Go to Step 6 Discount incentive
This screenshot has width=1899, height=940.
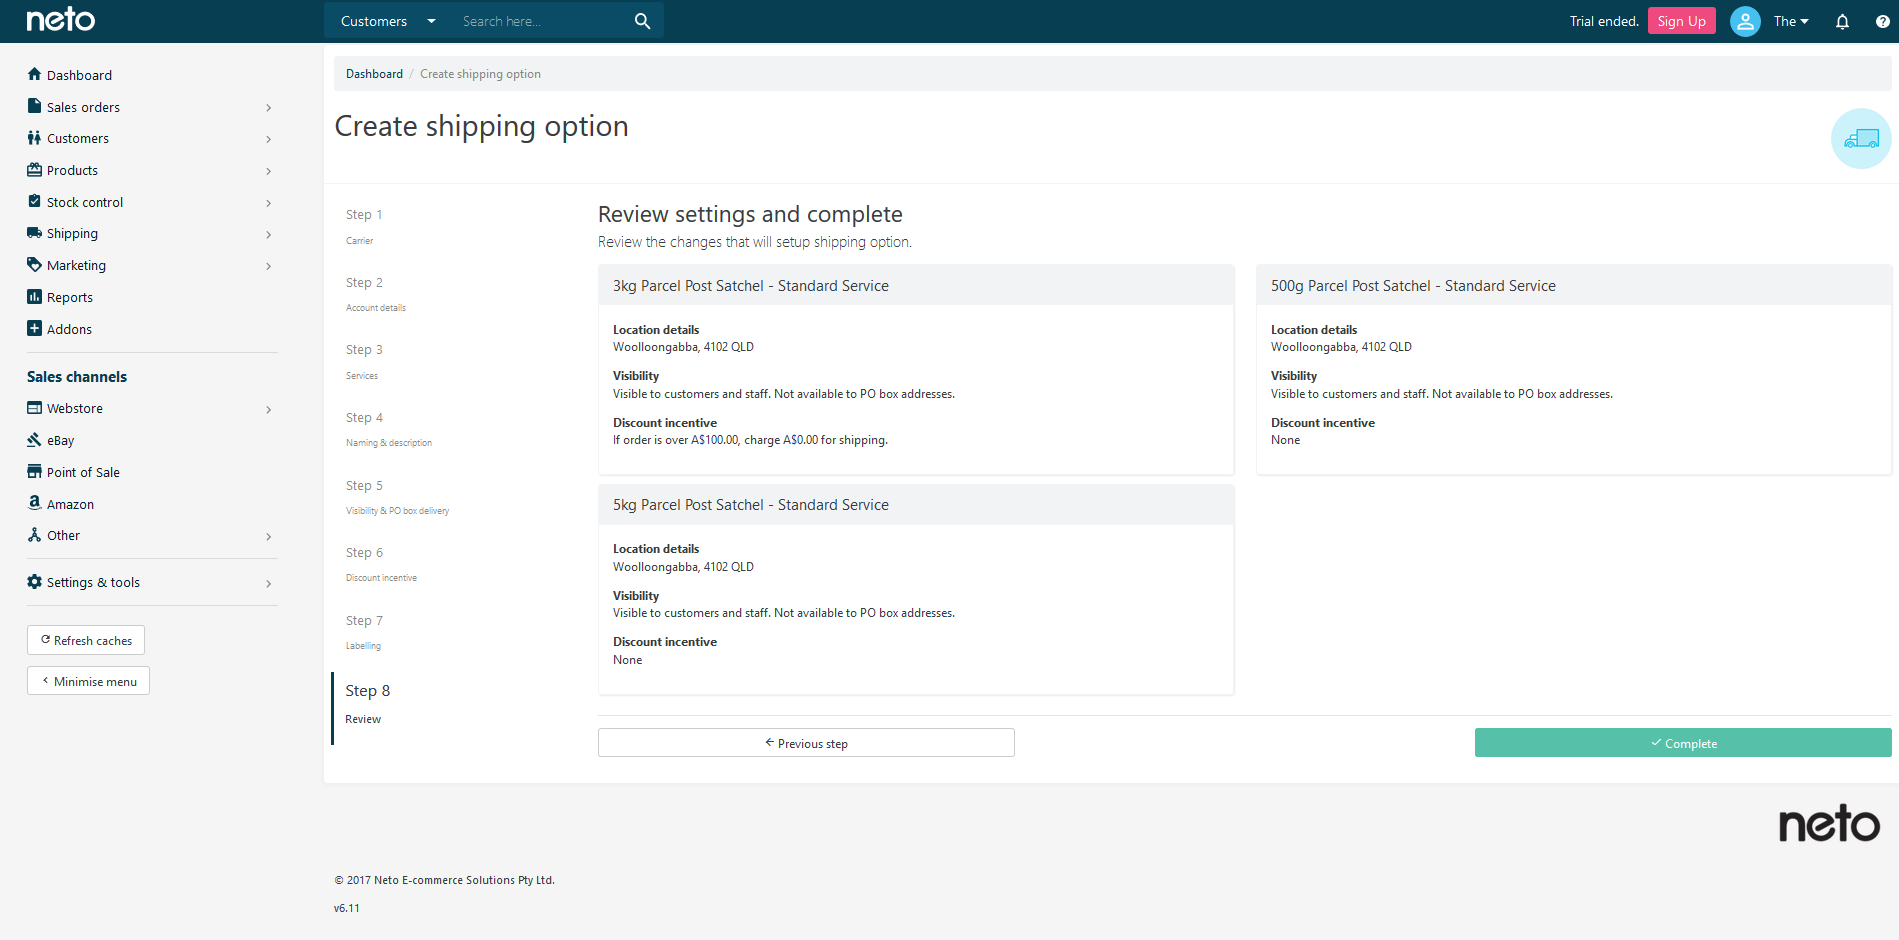click(x=381, y=564)
